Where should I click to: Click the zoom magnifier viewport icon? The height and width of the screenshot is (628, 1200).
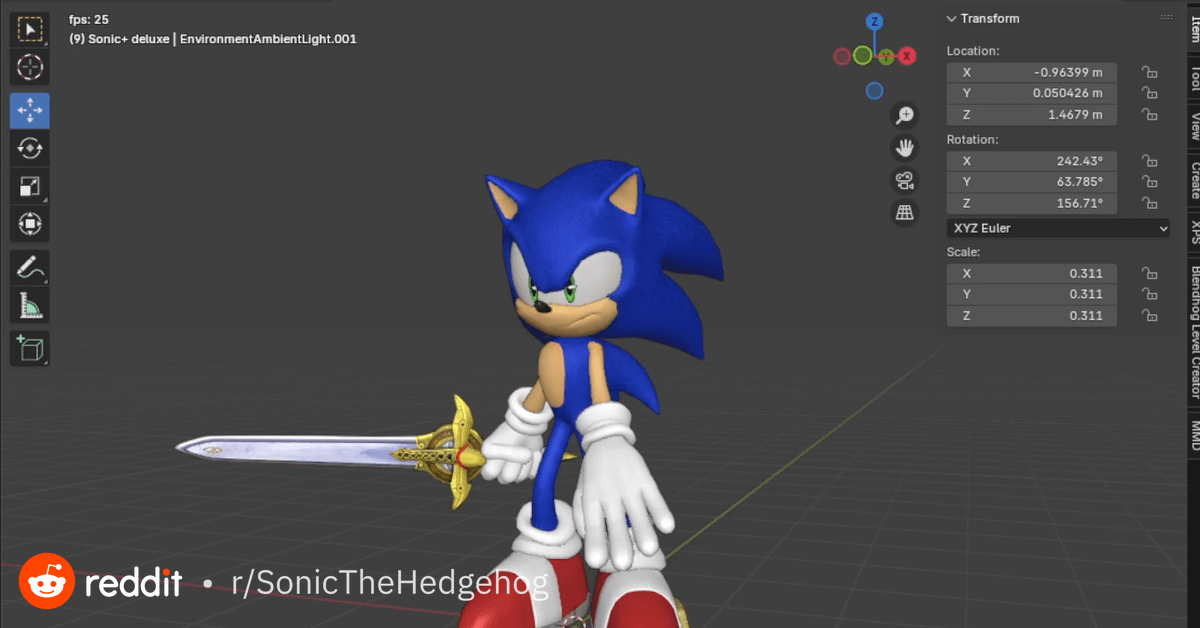[x=905, y=116]
